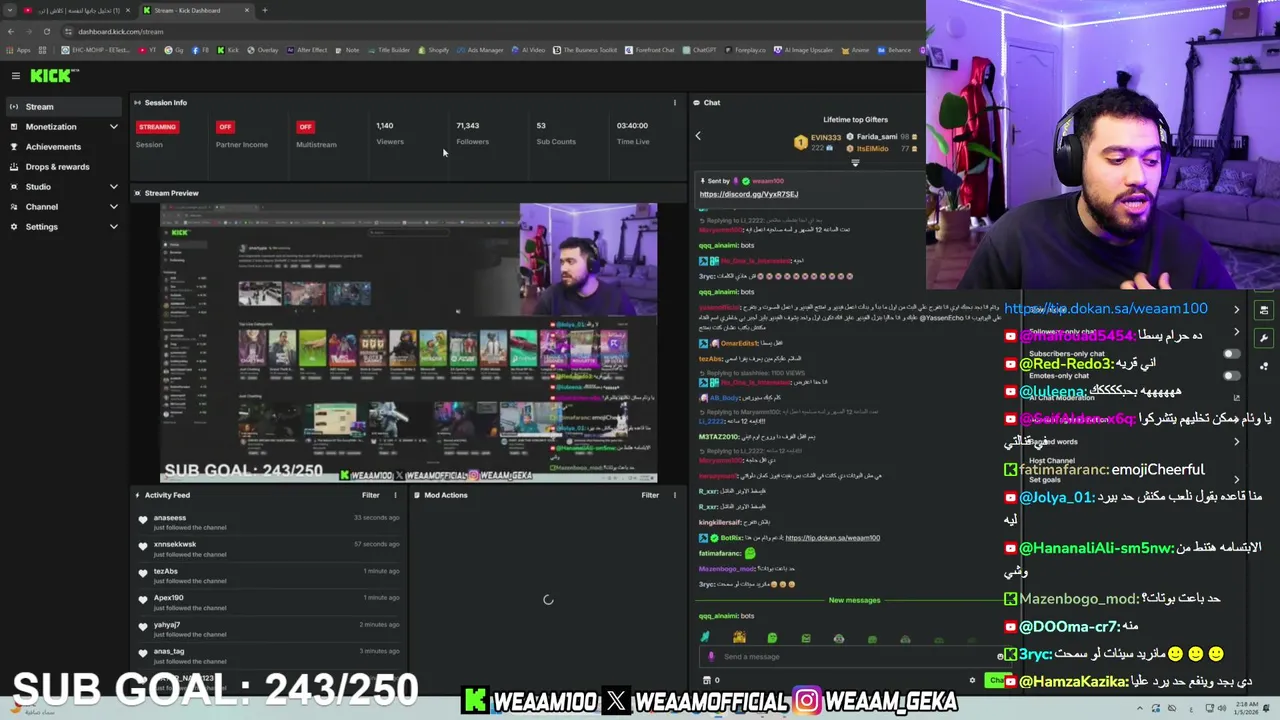
Task: Select tezAbs follow activity entry
Action: [270, 575]
